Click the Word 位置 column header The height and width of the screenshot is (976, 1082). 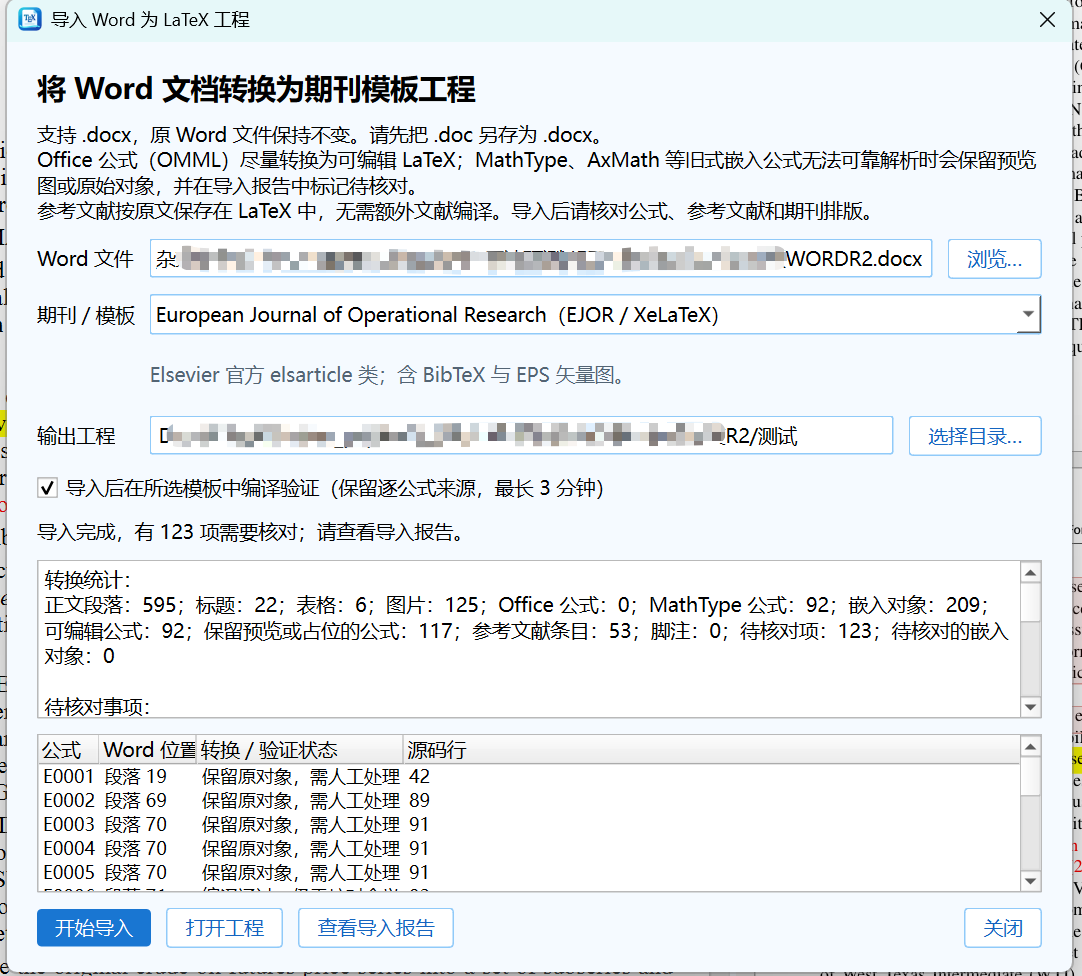(148, 750)
